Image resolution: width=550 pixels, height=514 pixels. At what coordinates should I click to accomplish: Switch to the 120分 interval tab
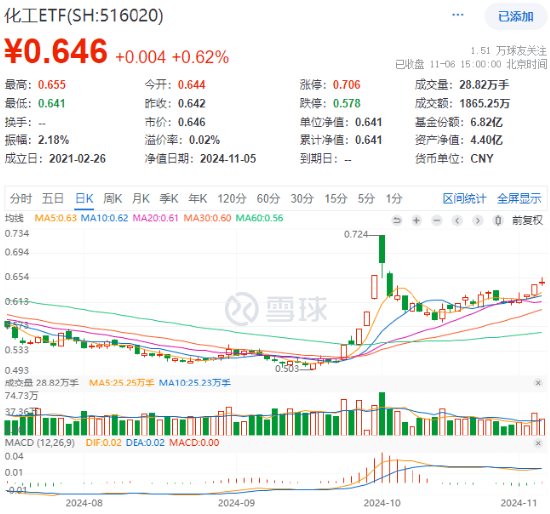(232, 199)
